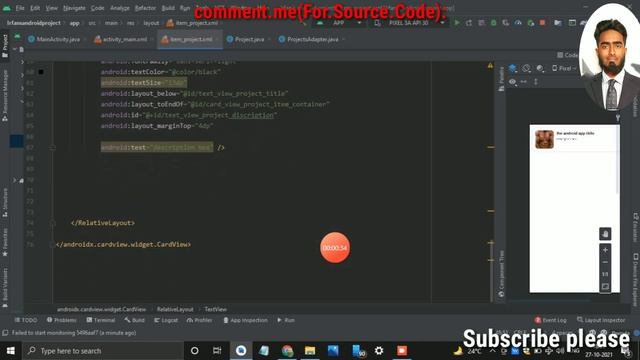Toggle the Structure side panel

pyautogui.click(x=5, y=202)
